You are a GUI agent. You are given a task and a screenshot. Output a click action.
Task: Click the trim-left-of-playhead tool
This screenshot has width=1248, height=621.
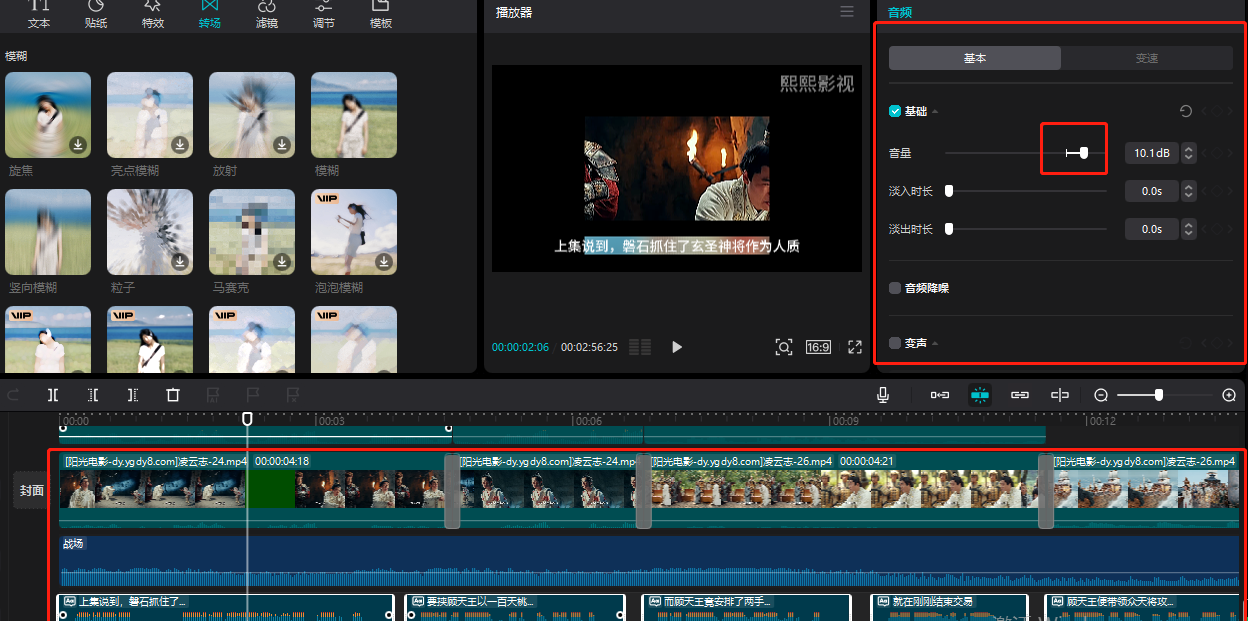[93, 395]
